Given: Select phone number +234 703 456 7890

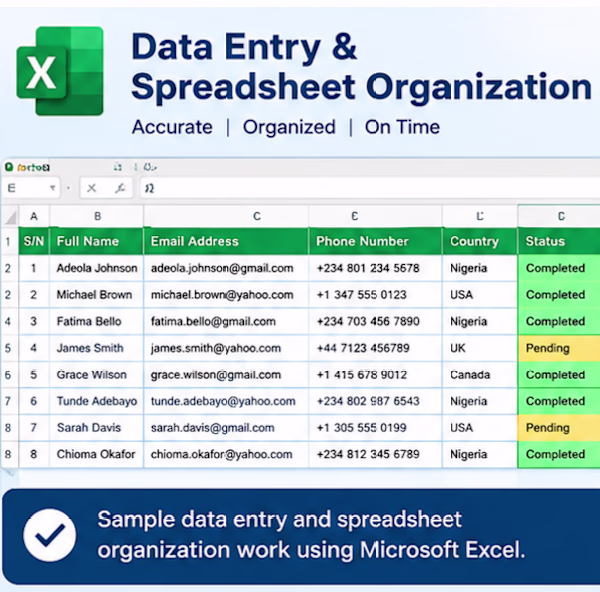Looking at the screenshot, I should (x=368, y=321).
